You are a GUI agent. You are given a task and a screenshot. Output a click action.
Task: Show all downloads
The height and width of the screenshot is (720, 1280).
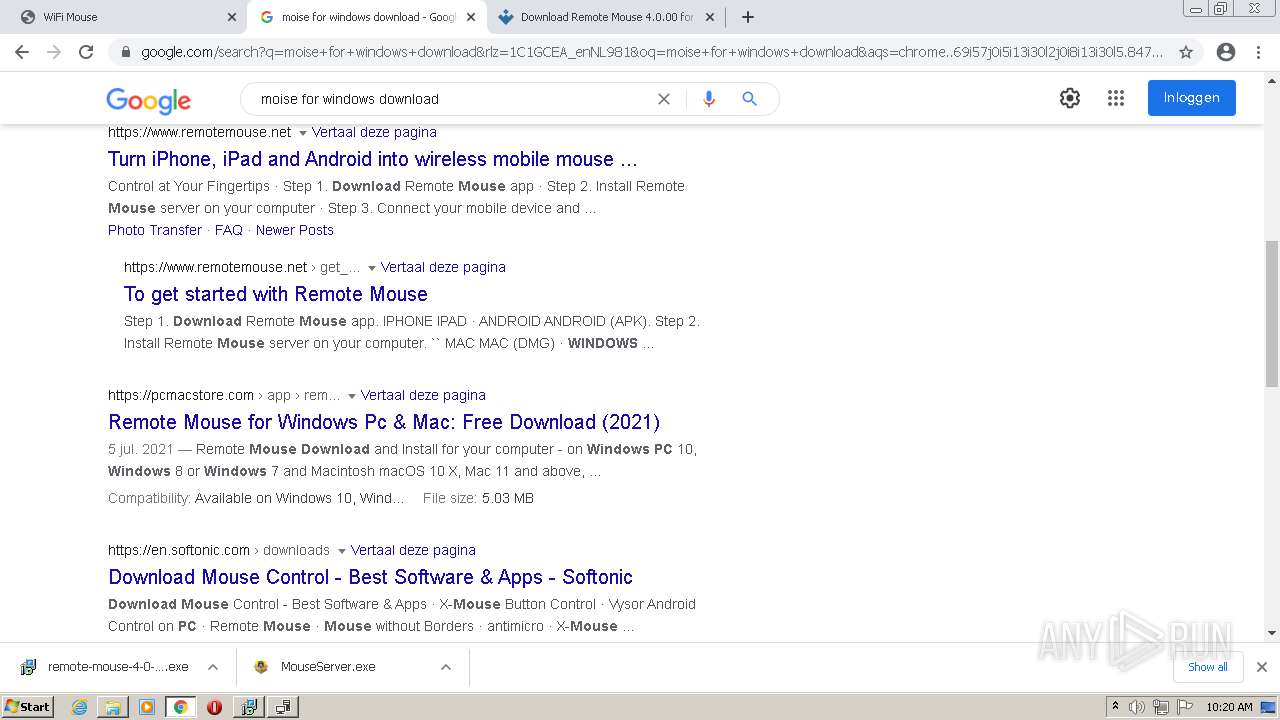1208,667
